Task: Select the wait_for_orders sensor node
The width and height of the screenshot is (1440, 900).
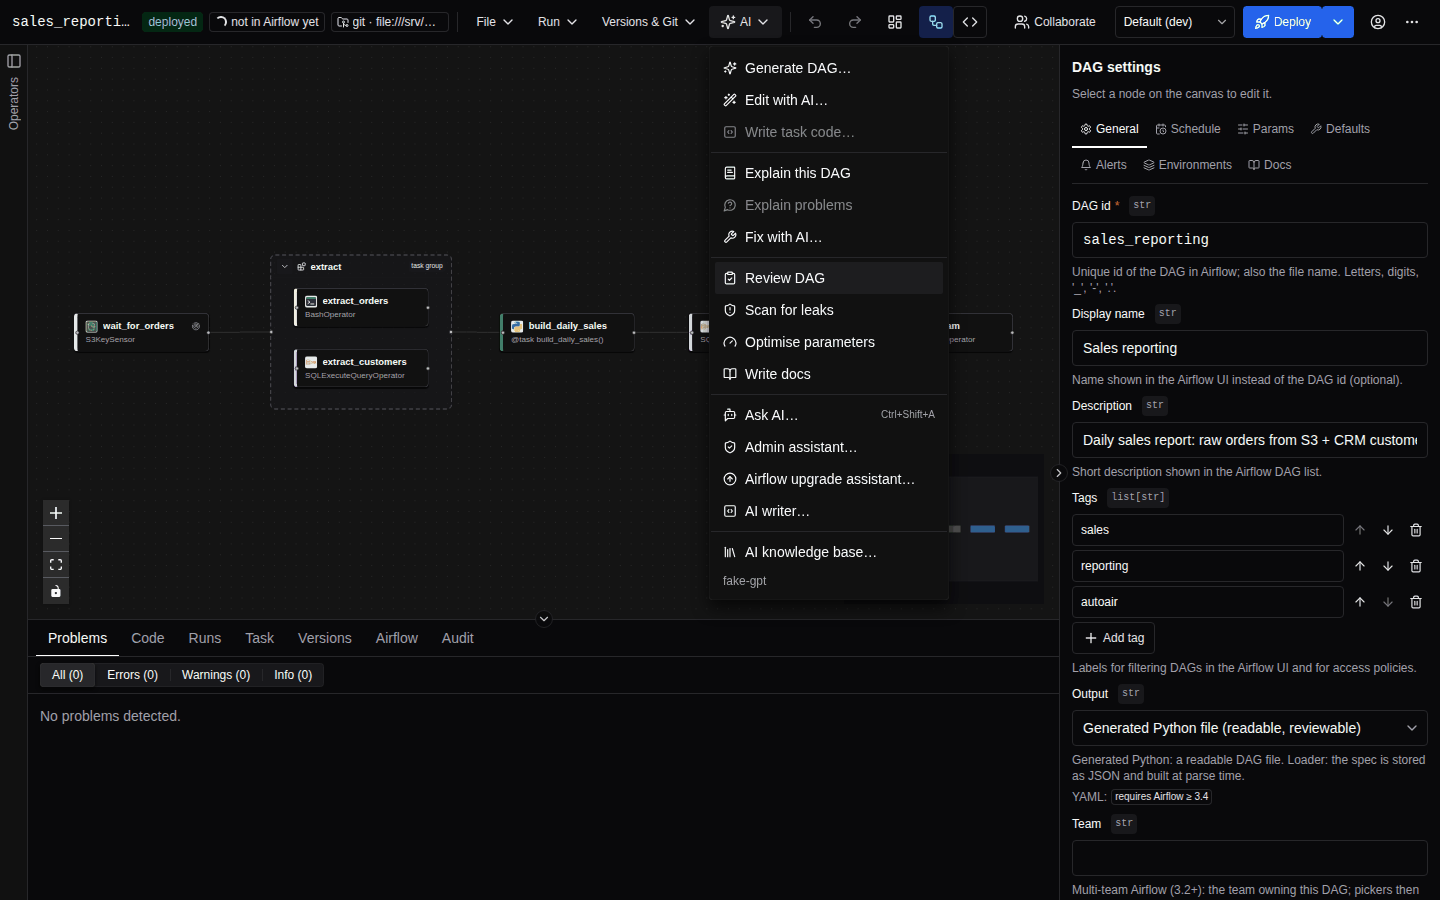Action: (x=142, y=332)
